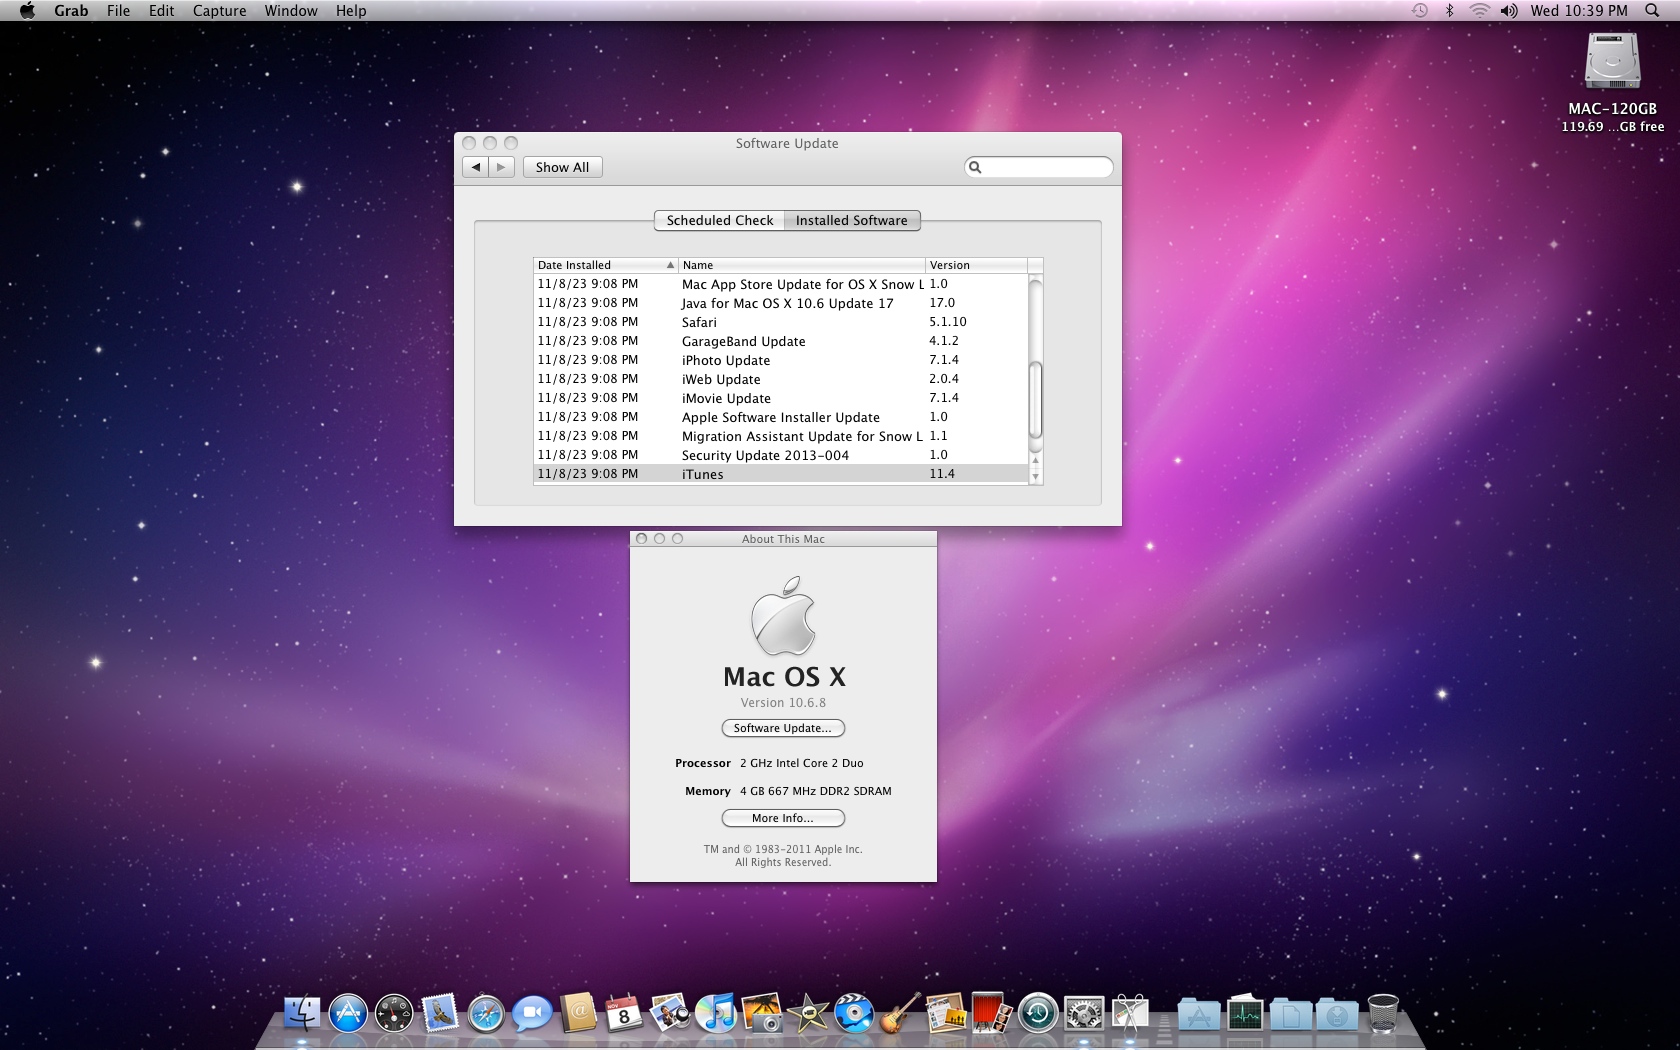Open the Mail stamp icon in dock
This screenshot has width=1680, height=1050.
click(x=440, y=1013)
